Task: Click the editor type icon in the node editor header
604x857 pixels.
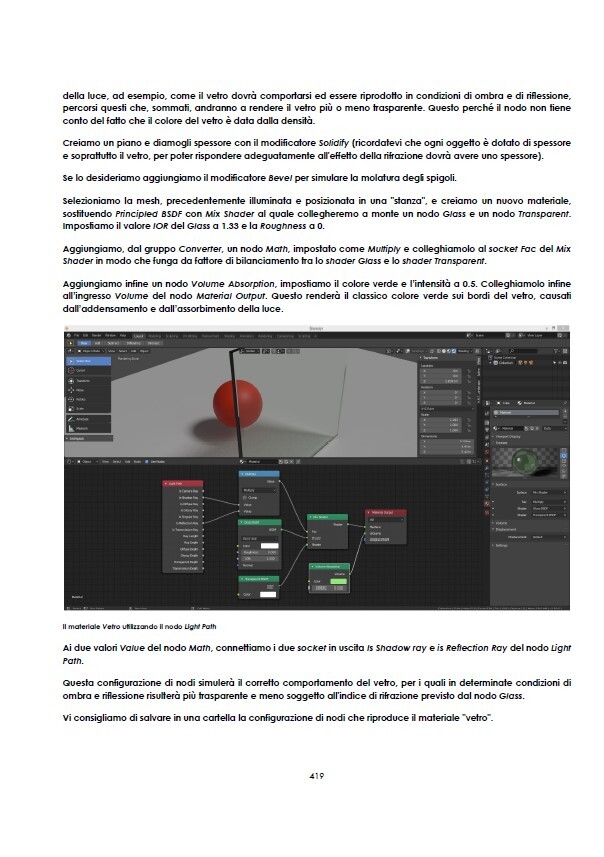Action: click(69, 462)
